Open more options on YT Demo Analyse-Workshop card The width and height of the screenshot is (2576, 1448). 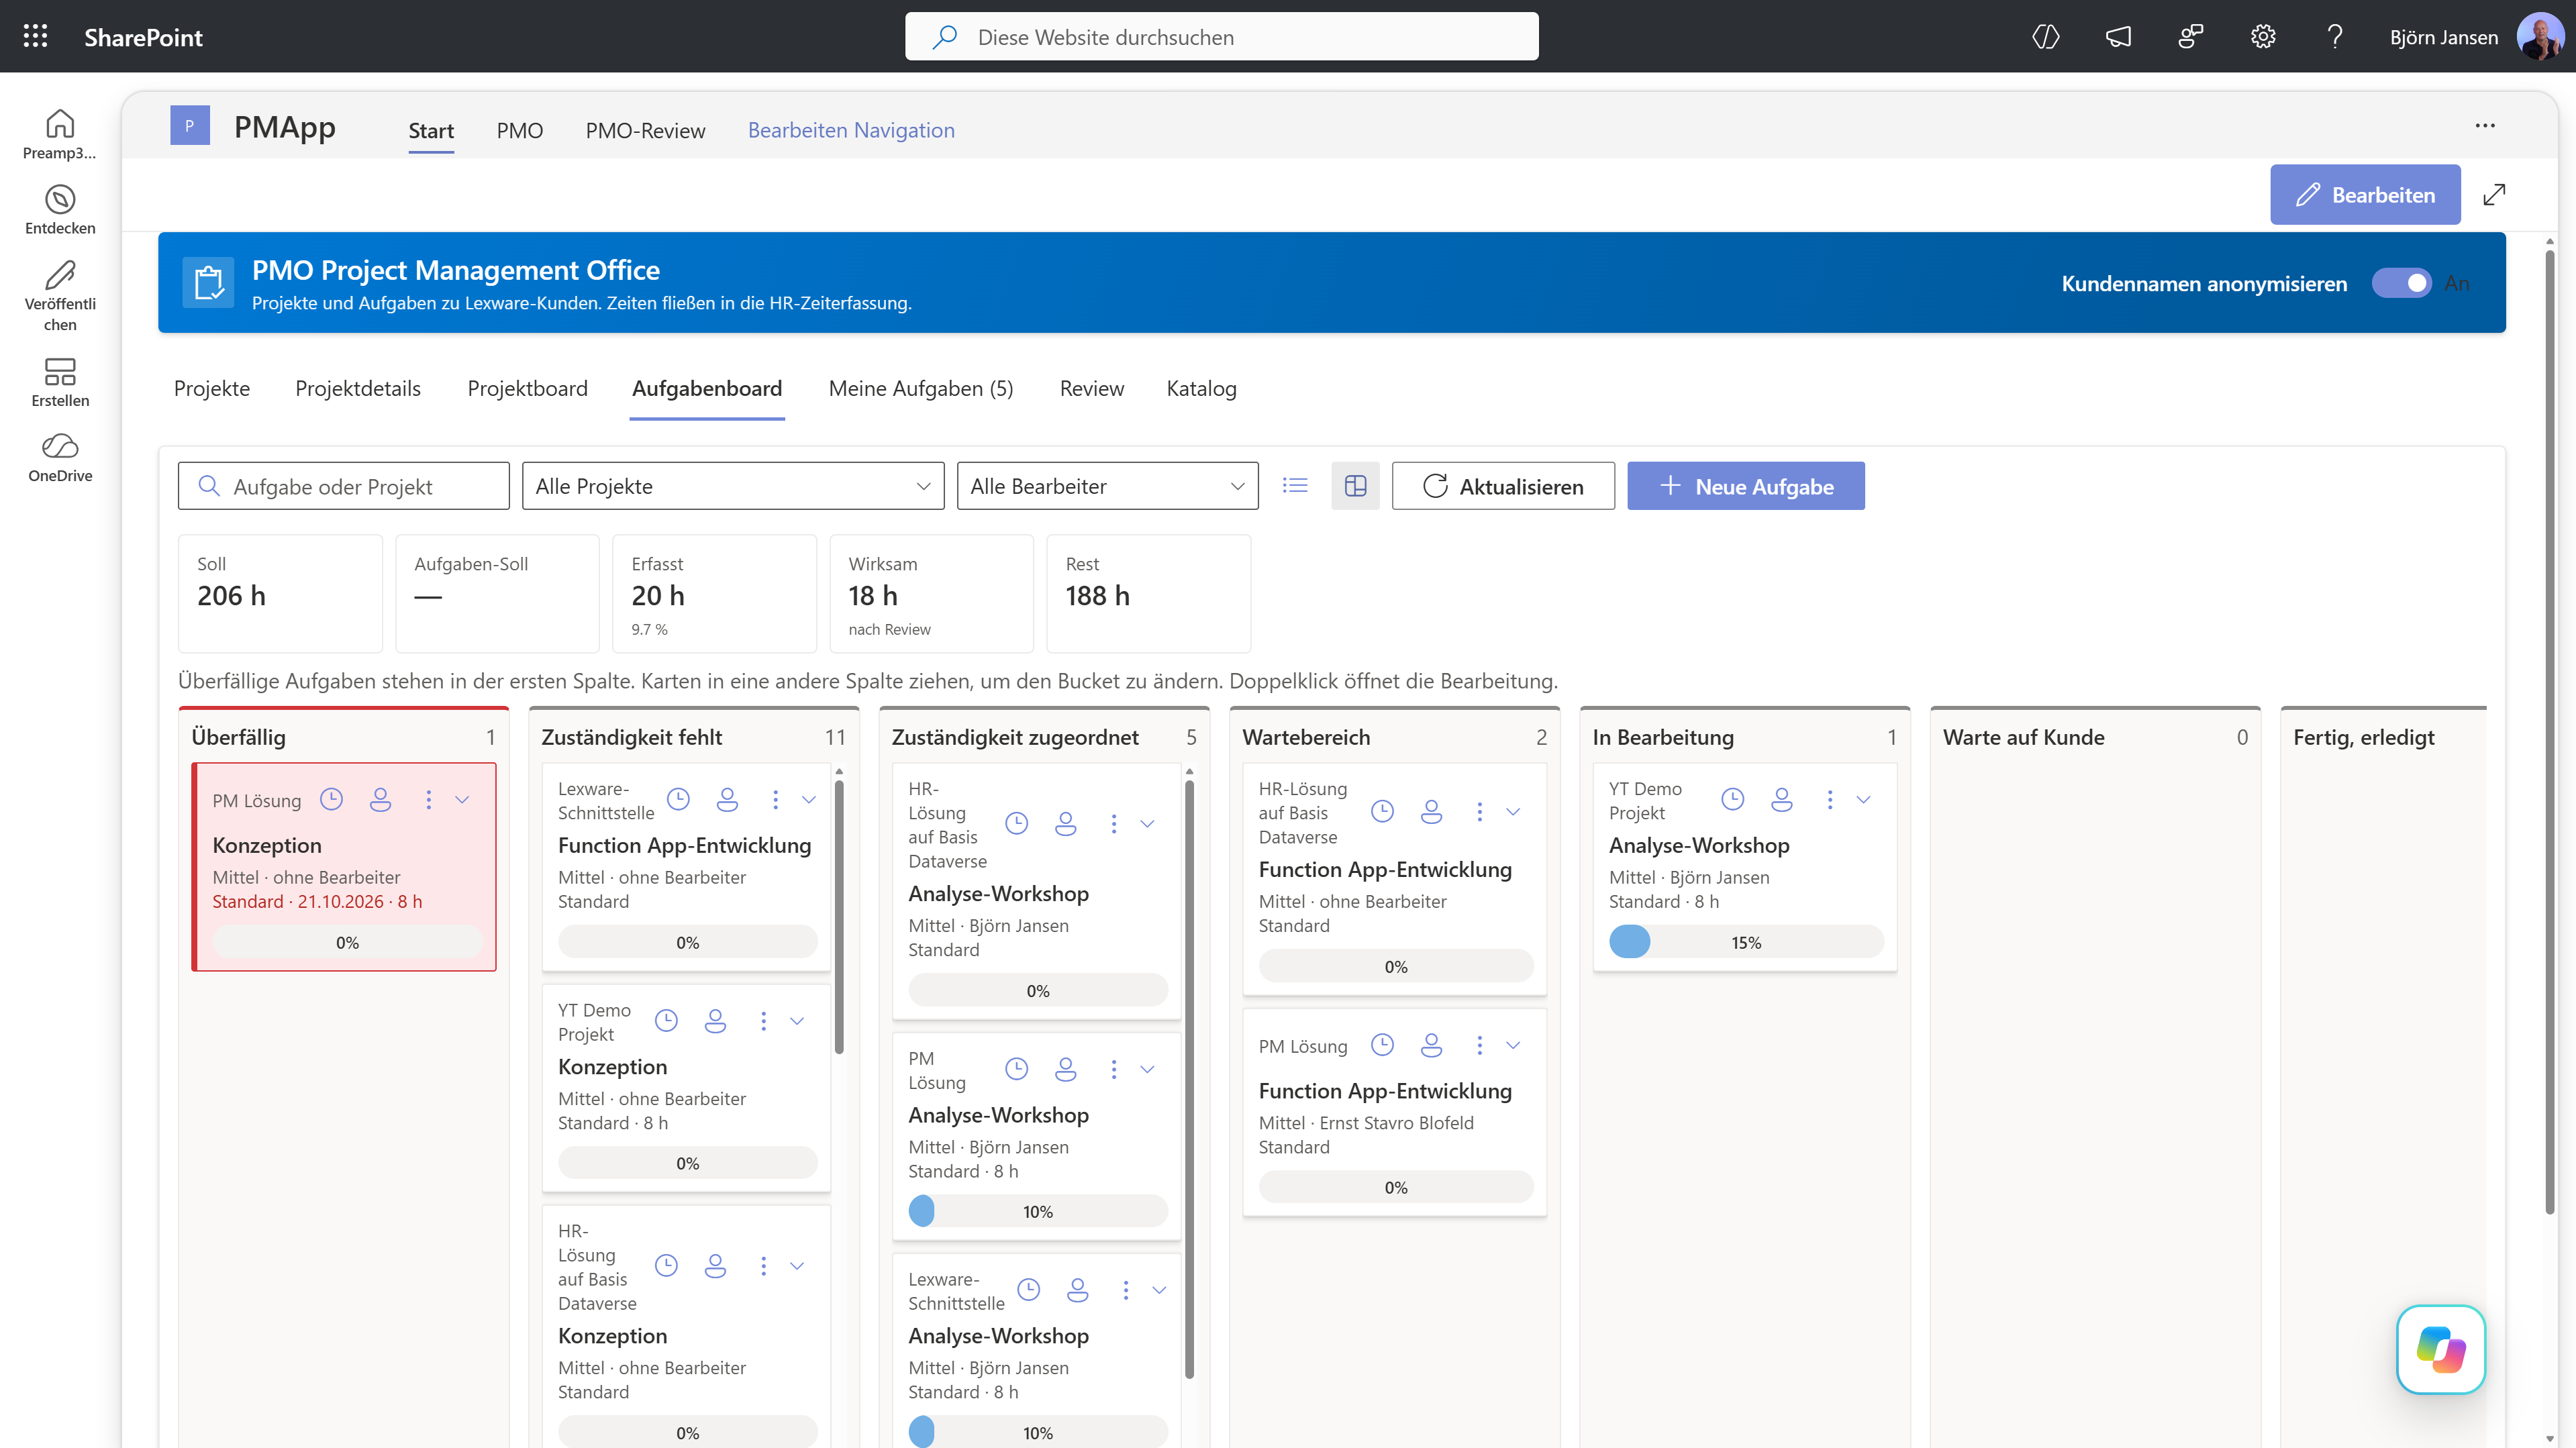click(1830, 800)
